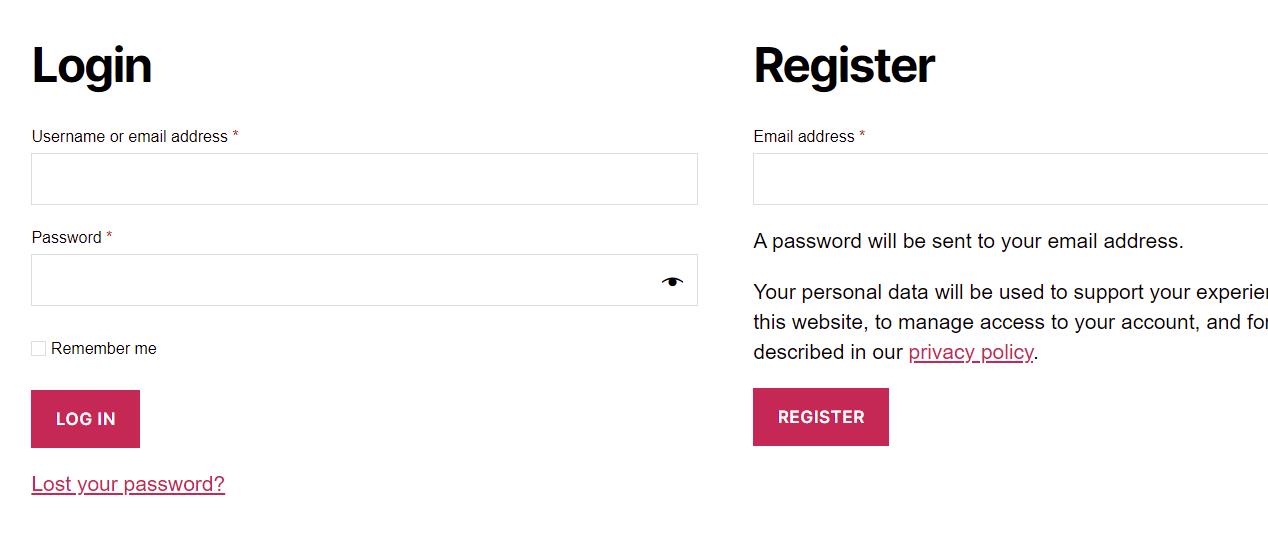Open the privacy policy link
The image size is (1268, 543).
971,352
